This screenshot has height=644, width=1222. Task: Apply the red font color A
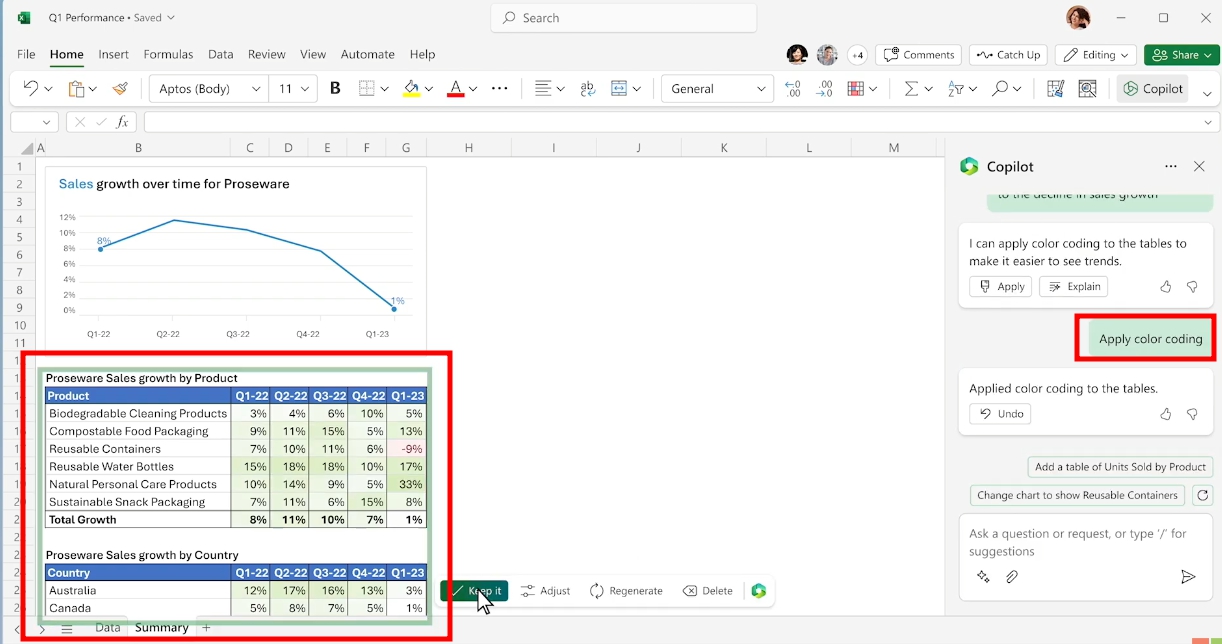click(455, 89)
